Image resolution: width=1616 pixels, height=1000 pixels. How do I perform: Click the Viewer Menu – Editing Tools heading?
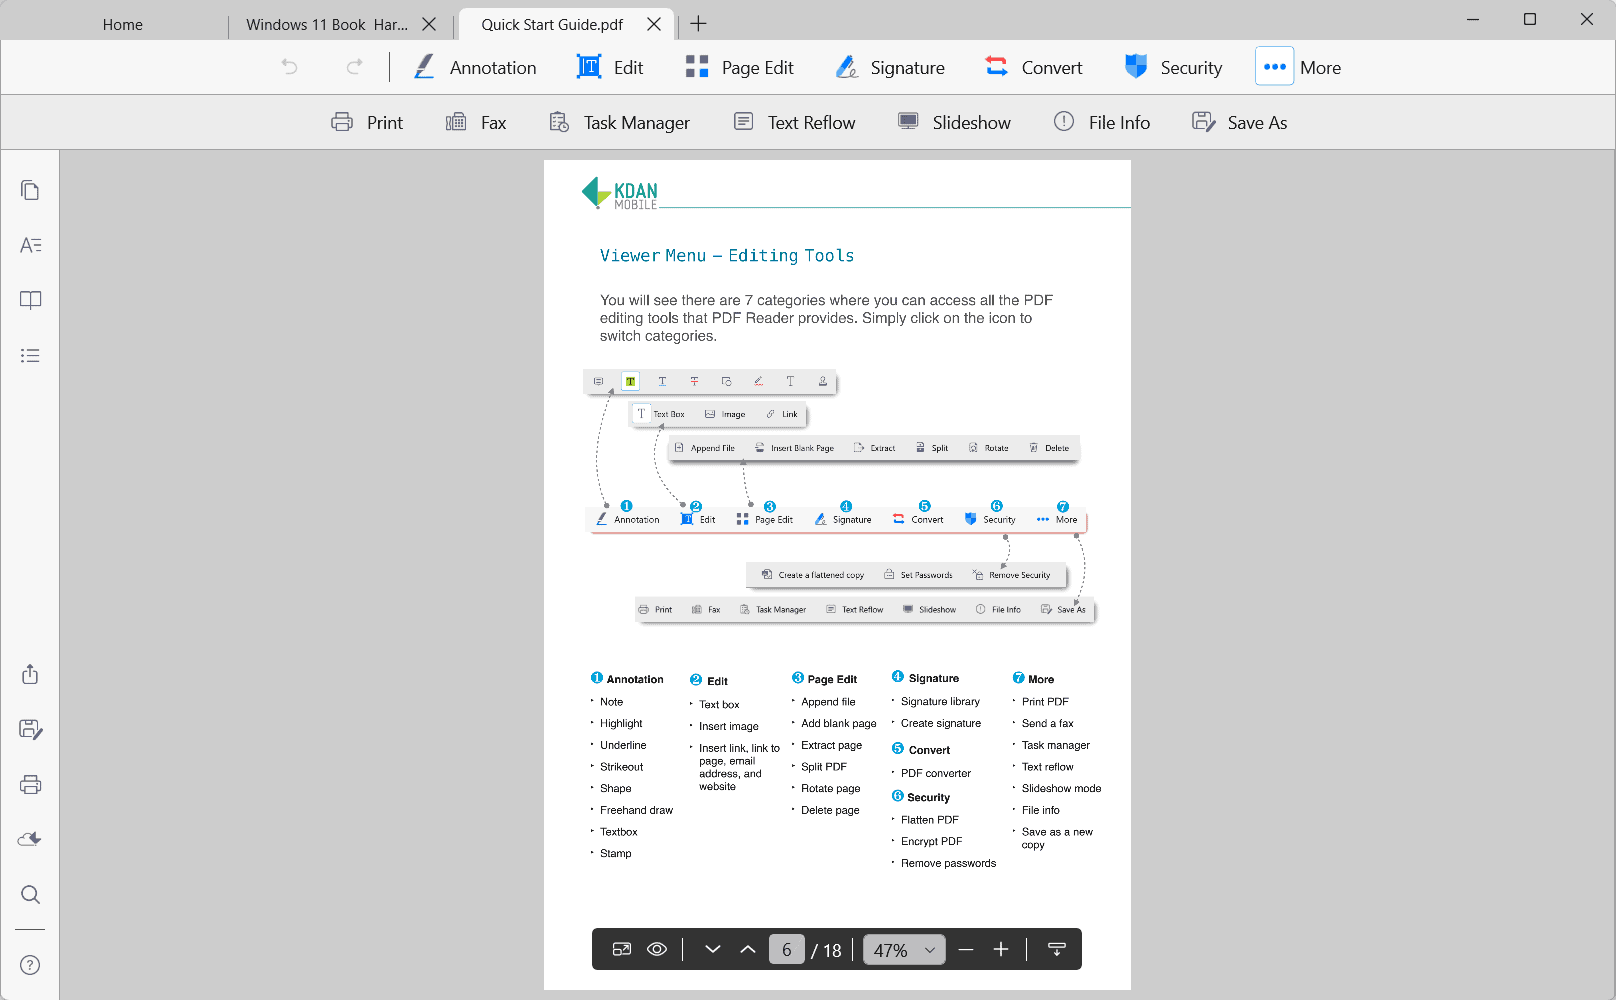click(727, 255)
